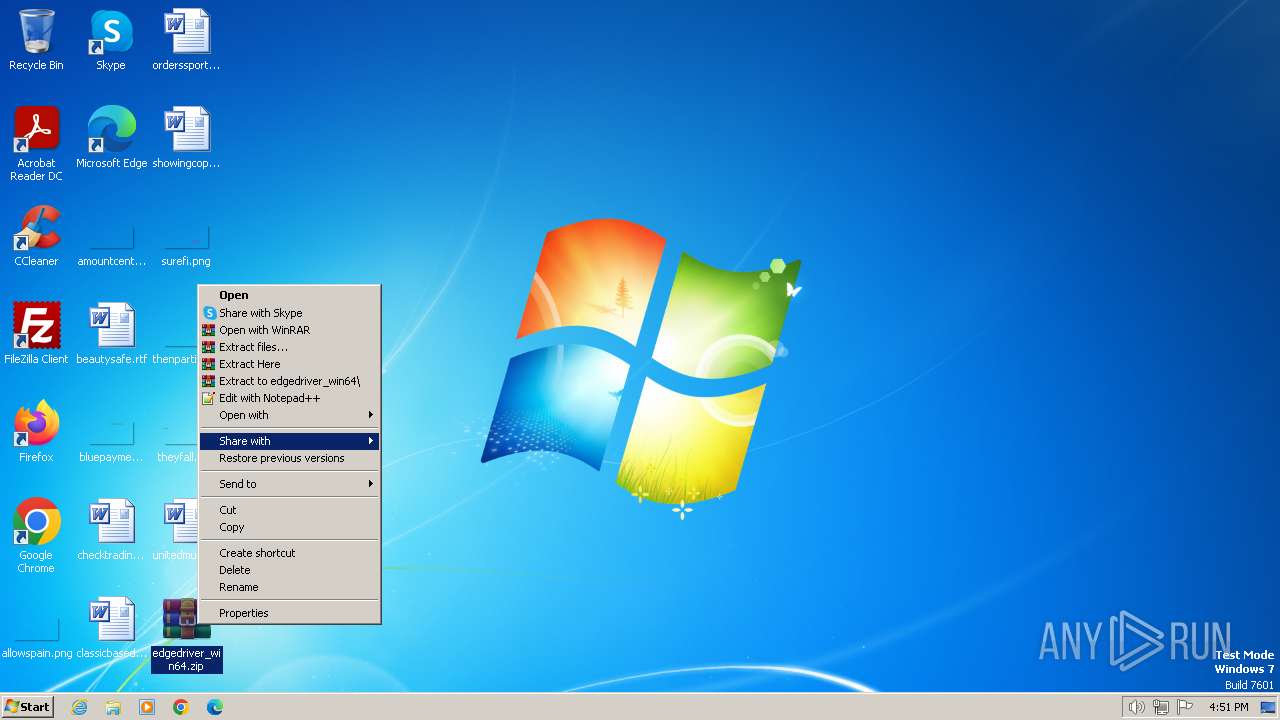This screenshot has height=720, width=1280.
Task: Choose Copy in the context menu
Action: (290, 527)
